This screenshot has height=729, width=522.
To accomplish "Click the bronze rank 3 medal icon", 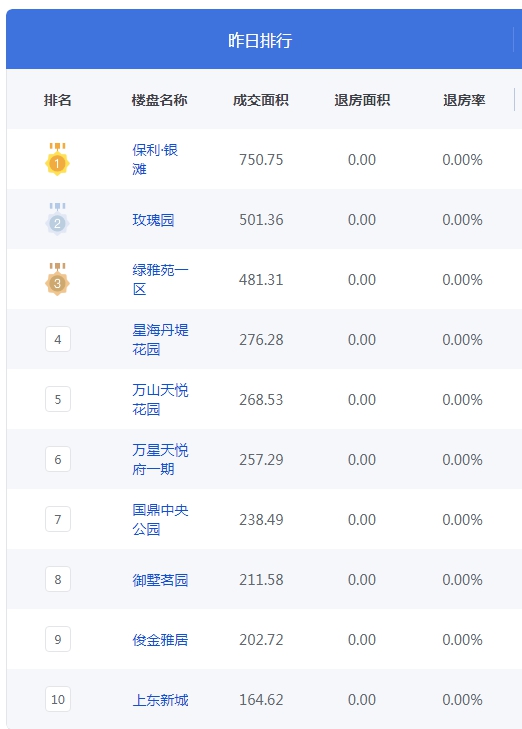I will 57,279.
